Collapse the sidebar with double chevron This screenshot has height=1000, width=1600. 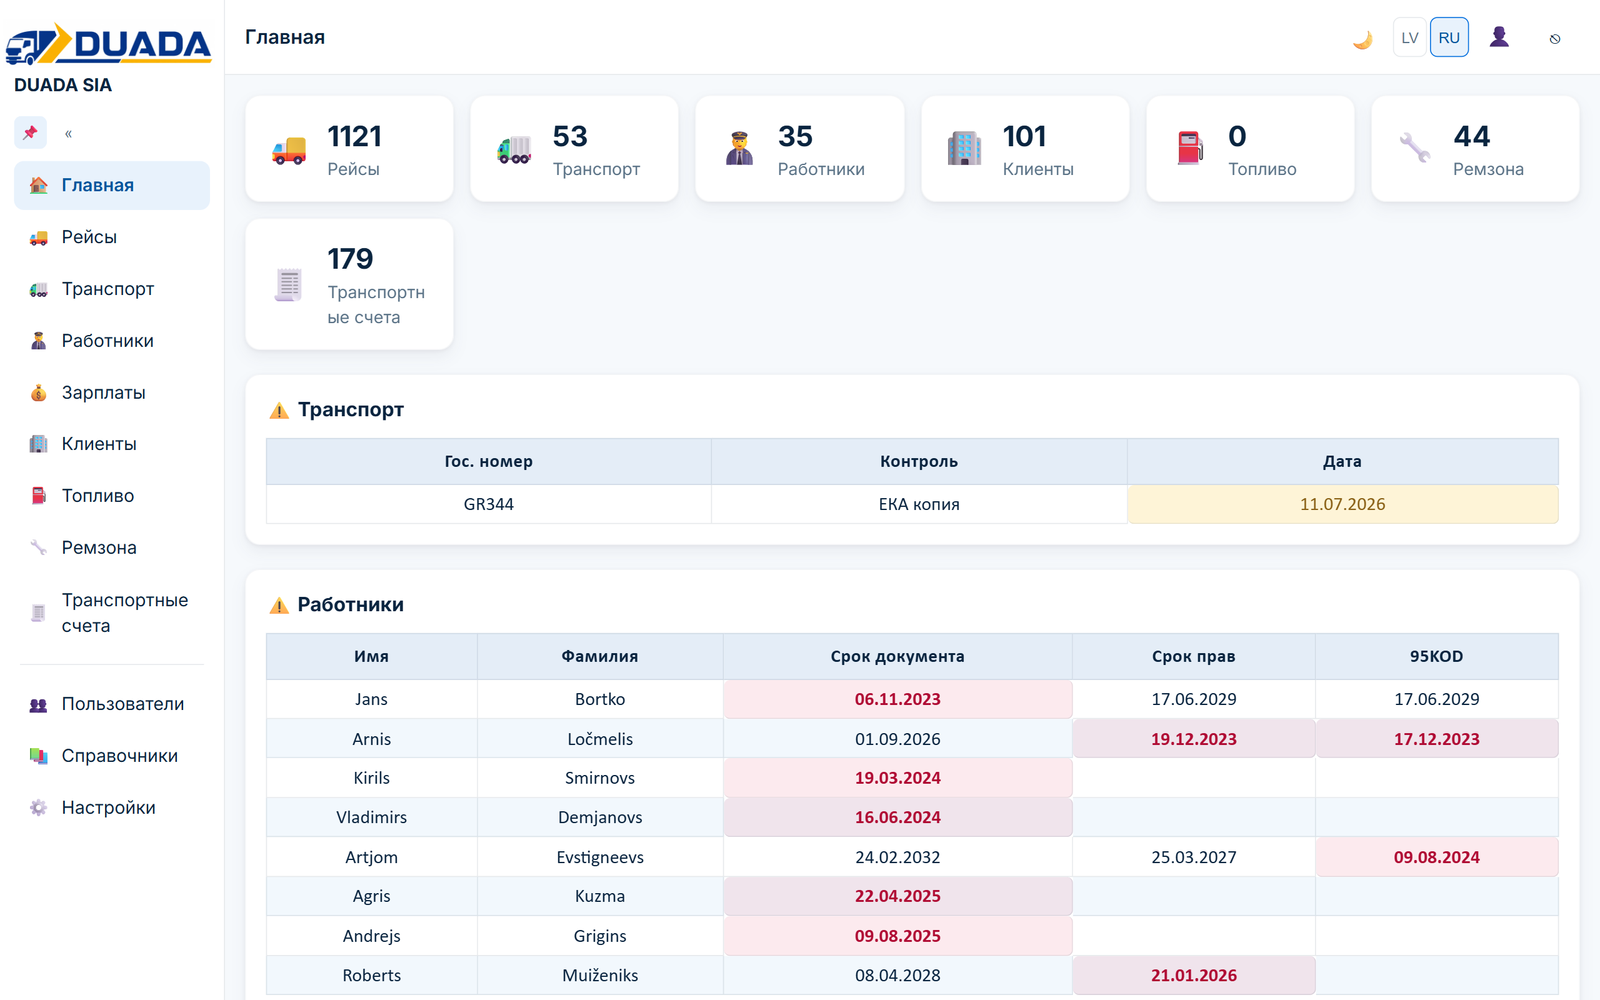(x=68, y=133)
